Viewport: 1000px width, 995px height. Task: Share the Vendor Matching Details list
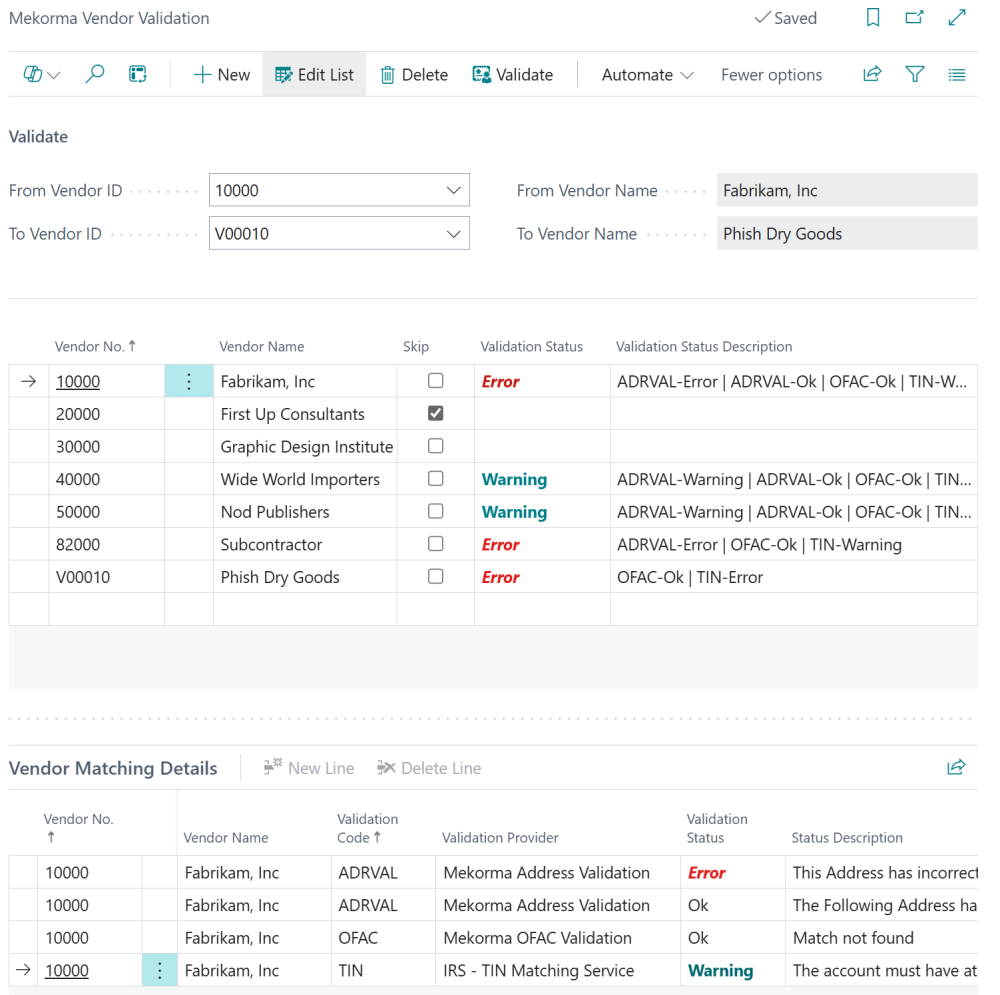(x=956, y=767)
